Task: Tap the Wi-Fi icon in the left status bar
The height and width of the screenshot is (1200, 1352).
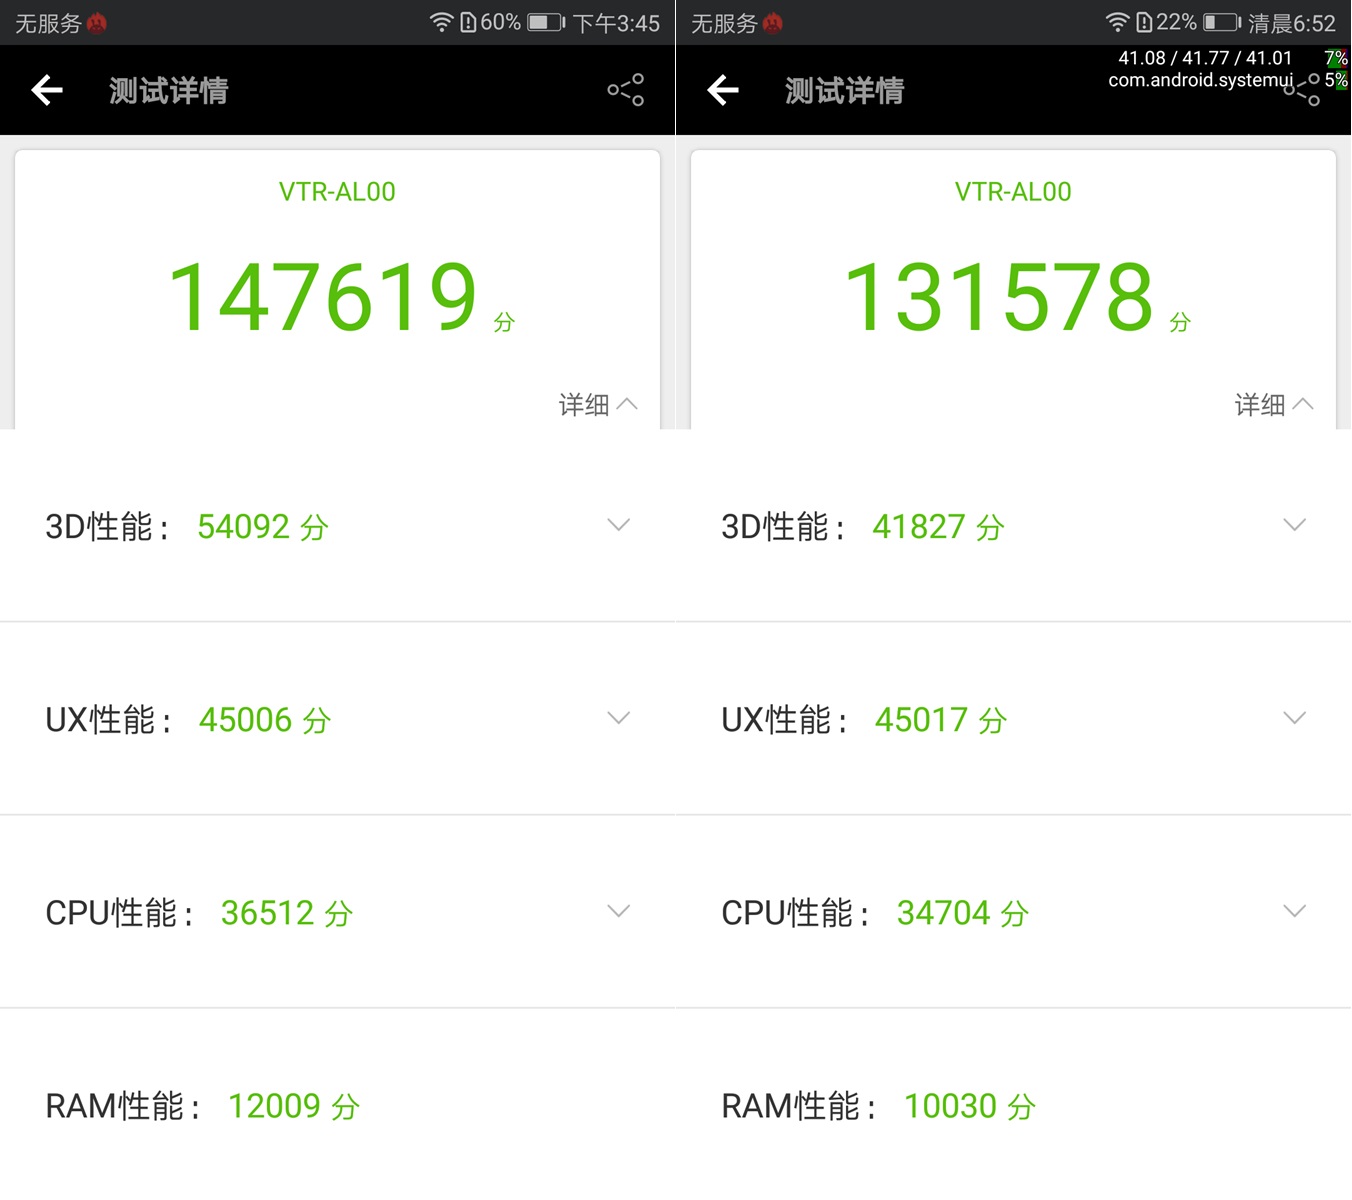Action: tap(440, 21)
